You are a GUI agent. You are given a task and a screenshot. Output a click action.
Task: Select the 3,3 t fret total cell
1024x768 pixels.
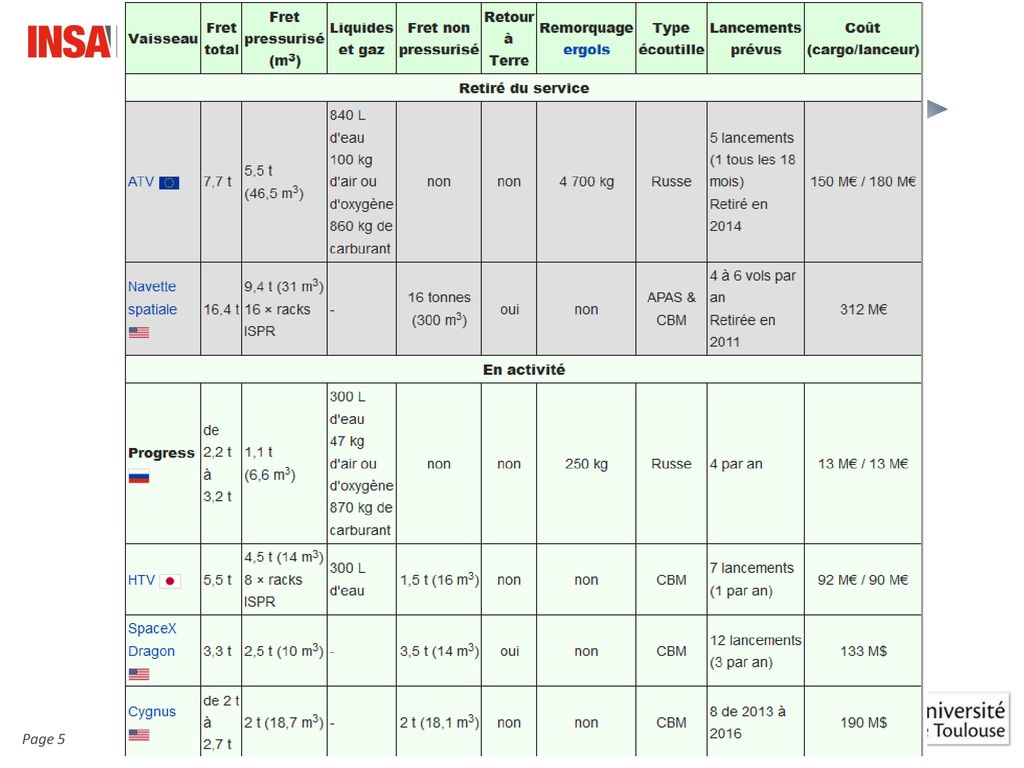[x=221, y=651]
